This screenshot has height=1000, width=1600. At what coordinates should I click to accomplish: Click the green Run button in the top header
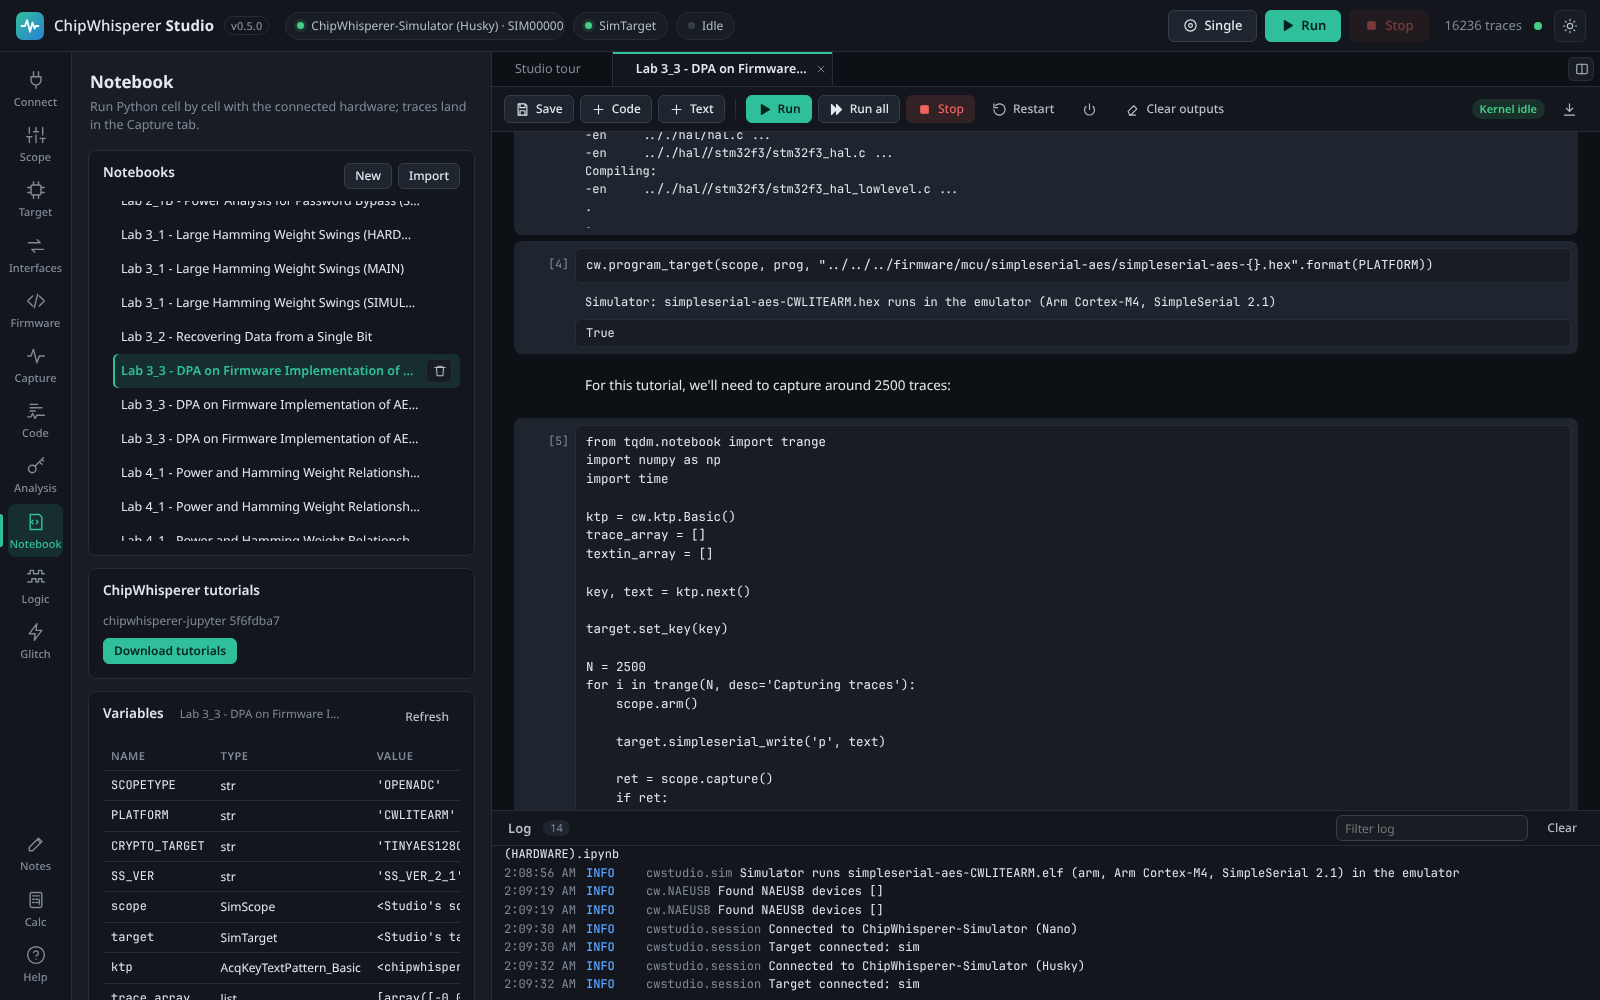(1303, 26)
